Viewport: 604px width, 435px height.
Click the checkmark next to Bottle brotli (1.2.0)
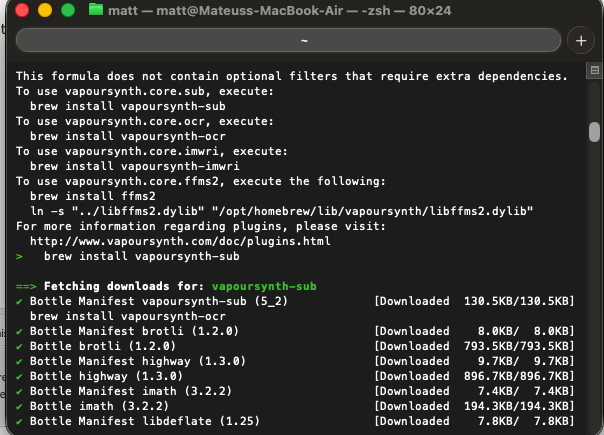(x=20, y=346)
